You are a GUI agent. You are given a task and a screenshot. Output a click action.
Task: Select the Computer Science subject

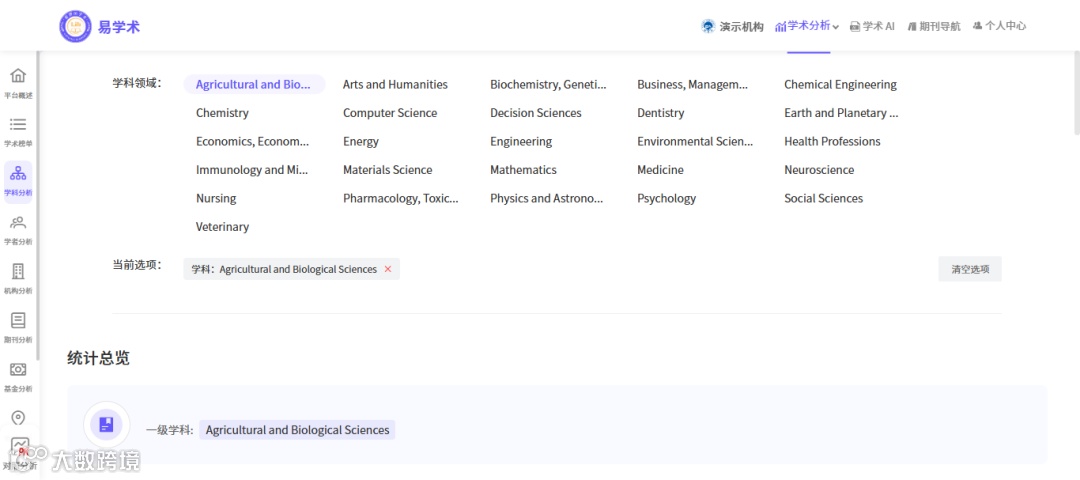(390, 113)
